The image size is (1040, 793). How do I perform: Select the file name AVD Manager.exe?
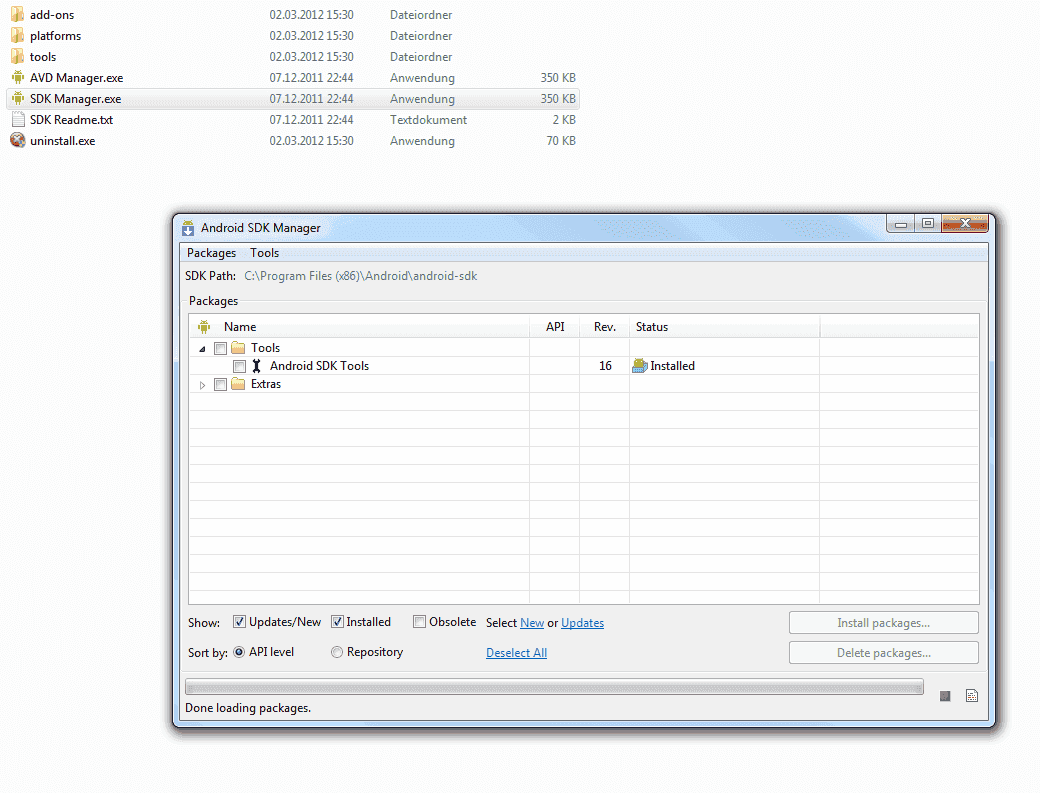pyautogui.click(x=76, y=78)
